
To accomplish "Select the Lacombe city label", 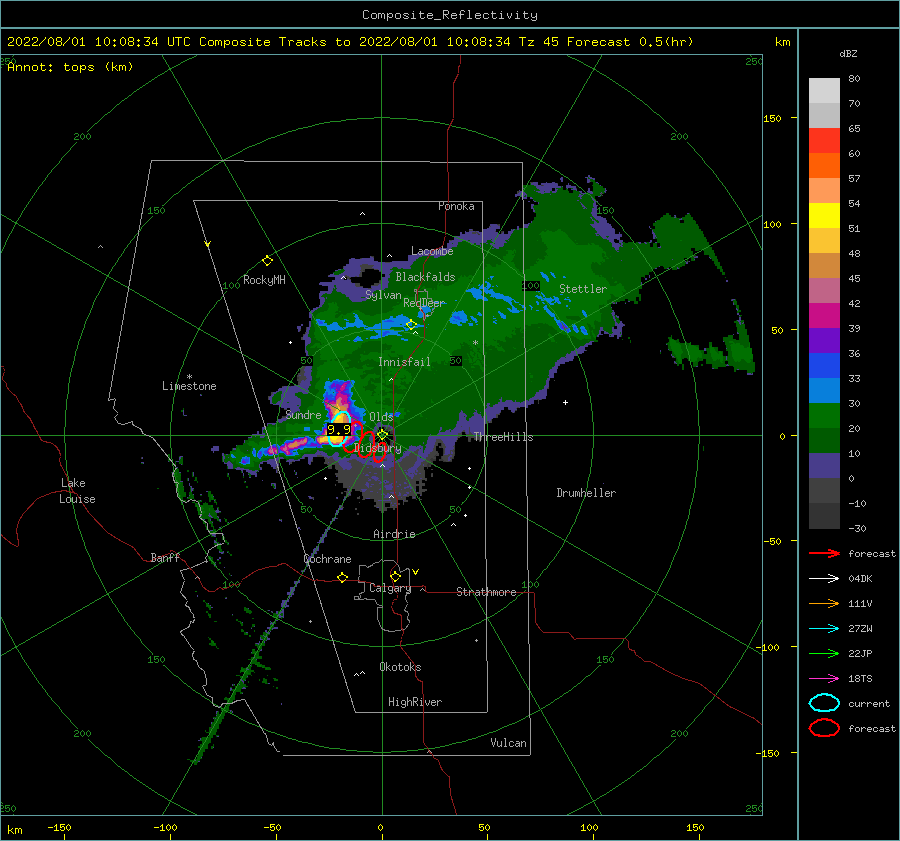I will (432, 251).
